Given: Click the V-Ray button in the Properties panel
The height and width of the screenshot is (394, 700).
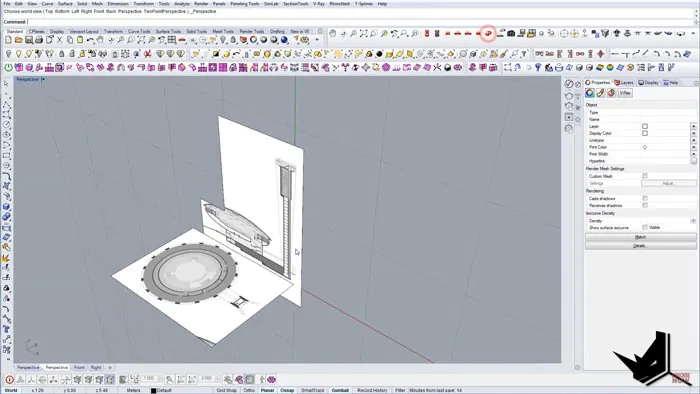Looking at the screenshot, I should tap(625, 93).
